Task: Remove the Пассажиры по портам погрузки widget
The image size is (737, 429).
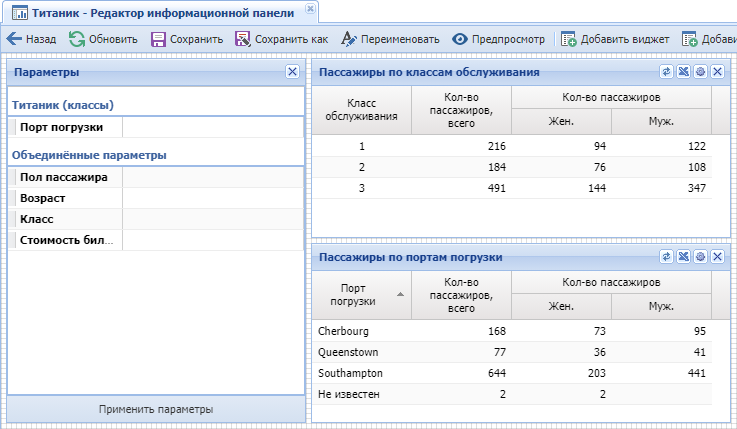Action: pyautogui.click(x=717, y=257)
